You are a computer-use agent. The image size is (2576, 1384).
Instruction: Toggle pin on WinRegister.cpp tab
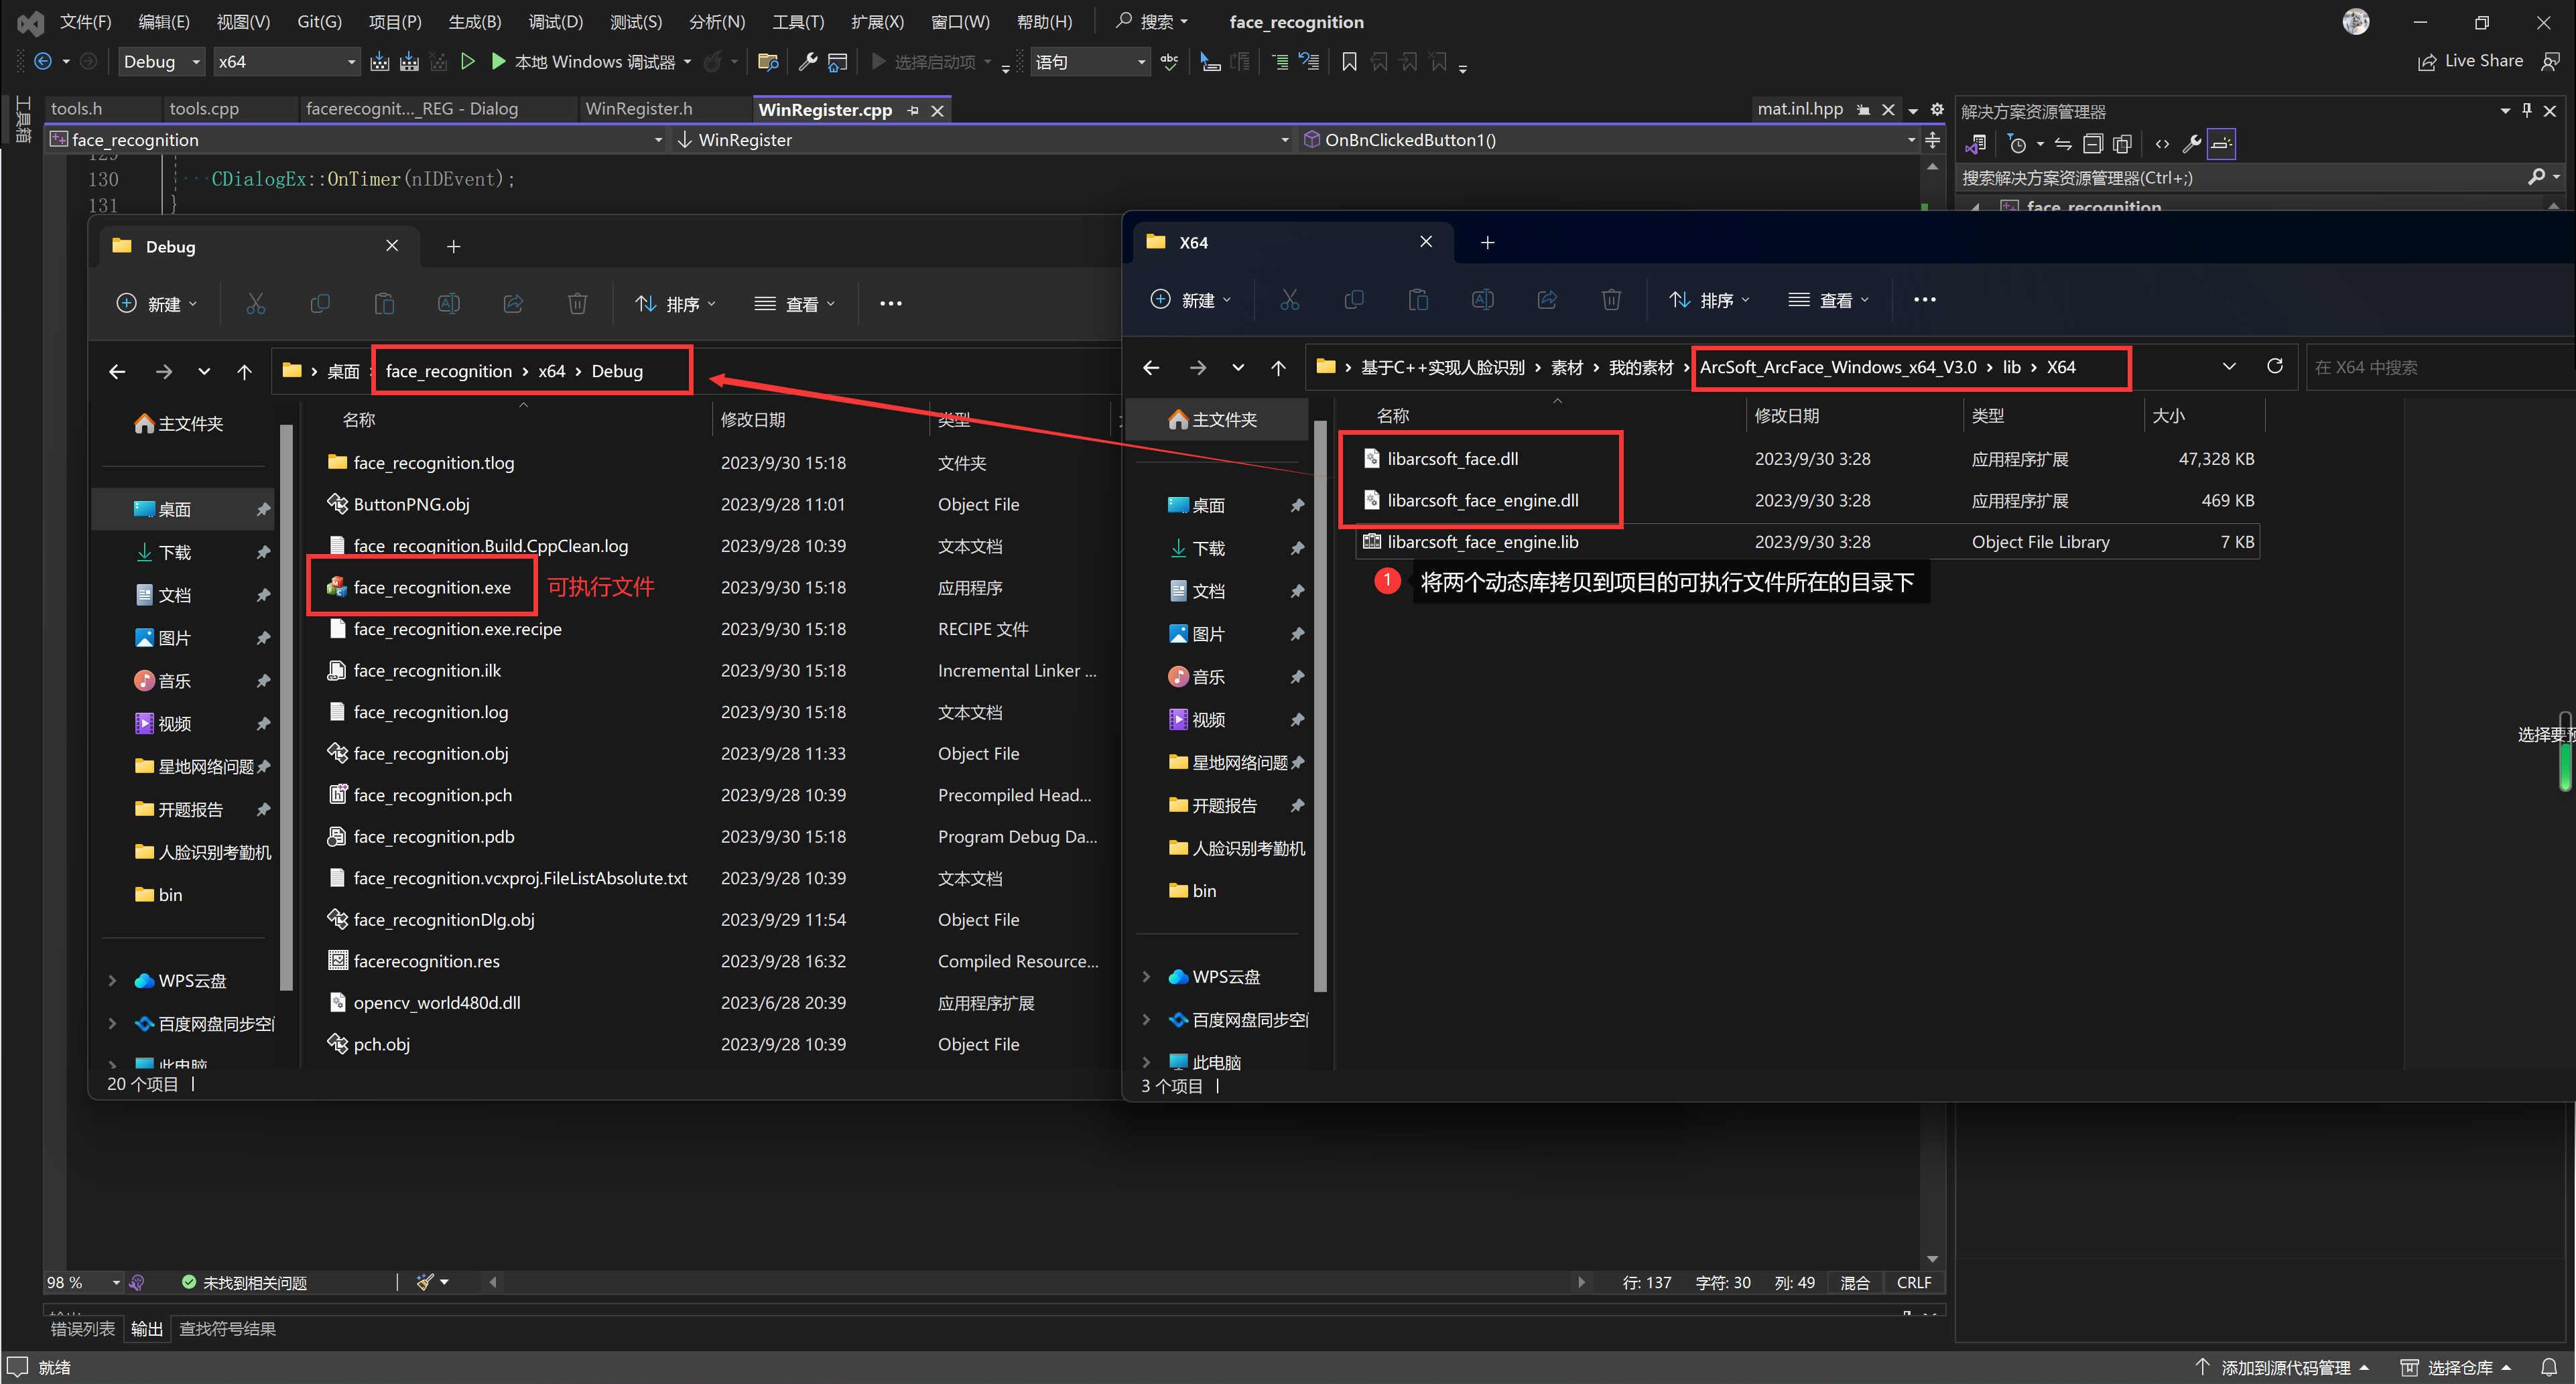(913, 110)
